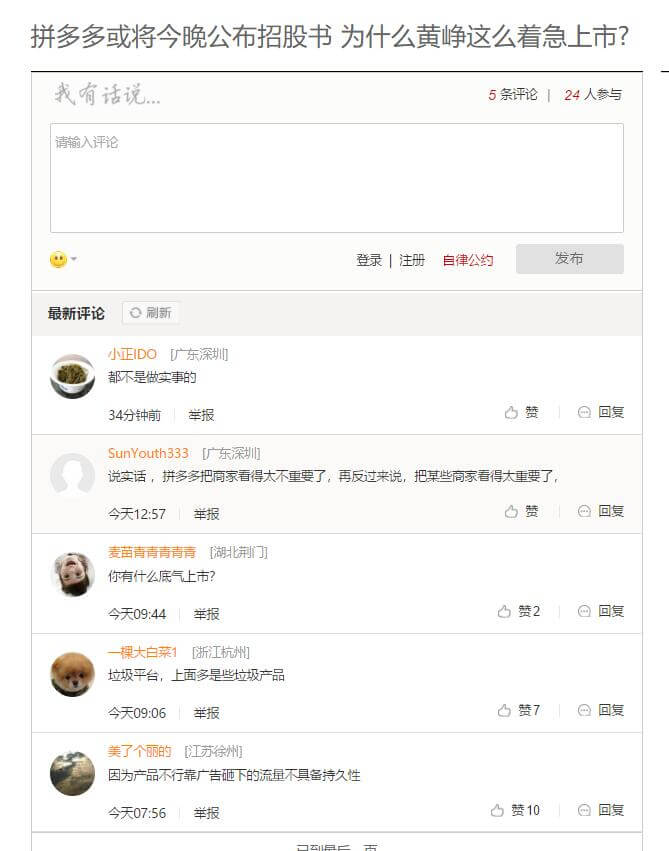The width and height of the screenshot is (669, 851).
Task: Open the 注册 register link
Action: coord(412,261)
